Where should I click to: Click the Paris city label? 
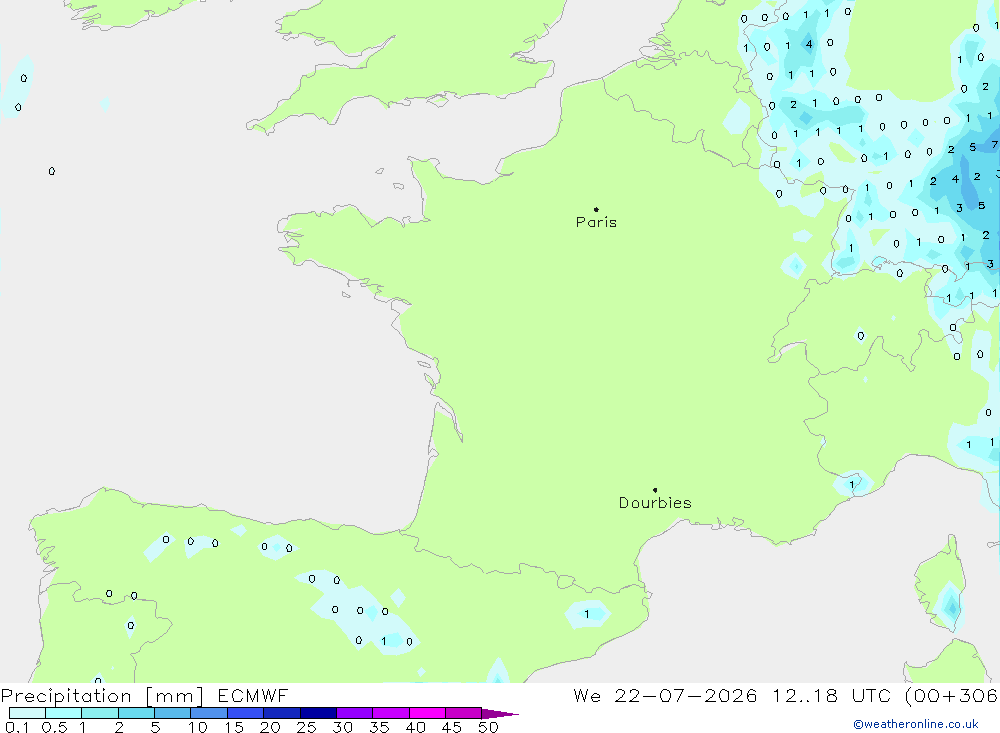click(x=596, y=222)
